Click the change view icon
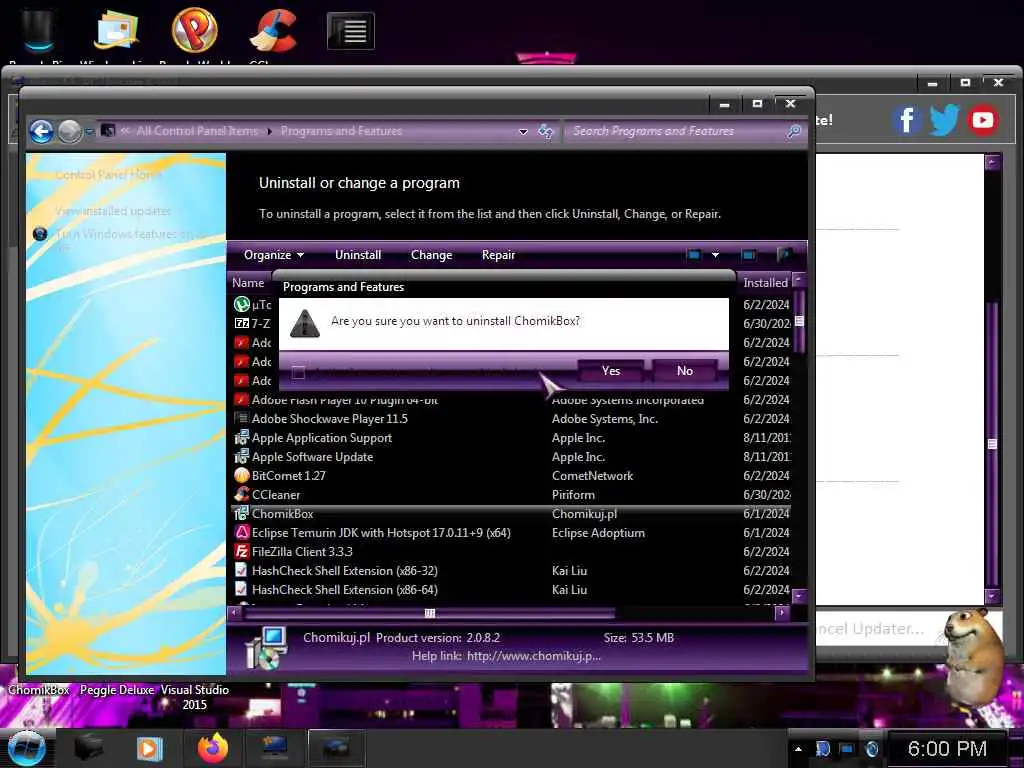1024x768 pixels. 694,255
